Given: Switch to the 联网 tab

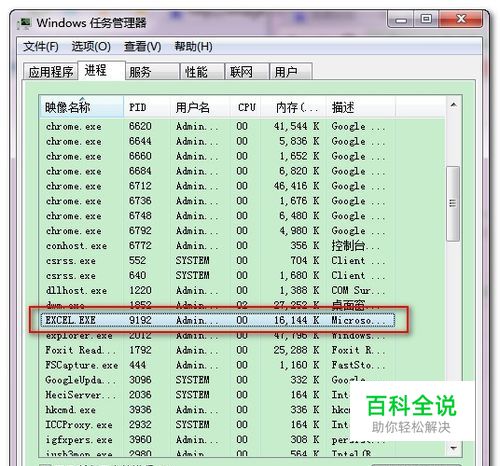Looking at the screenshot, I should click(247, 71).
